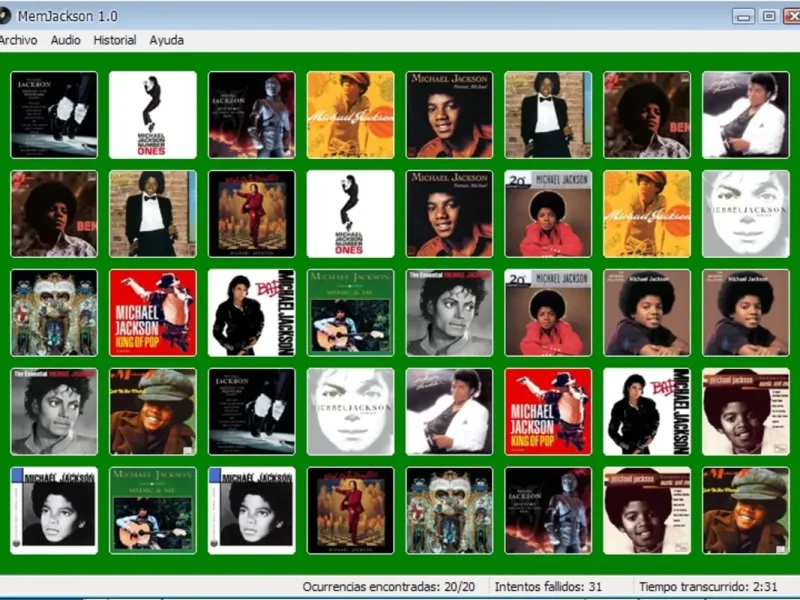
Task: Click the Number Ones cover in second row
Action: coord(351,214)
